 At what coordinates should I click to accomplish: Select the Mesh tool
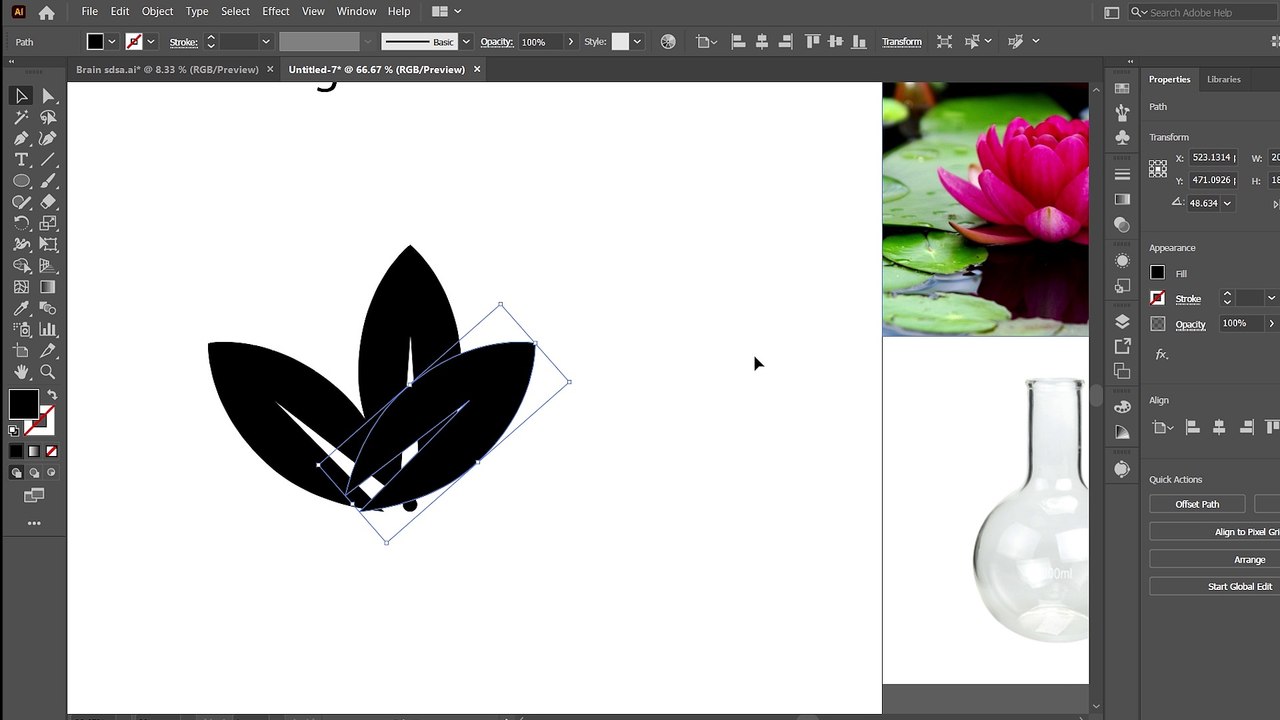pyautogui.click(x=21, y=287)
